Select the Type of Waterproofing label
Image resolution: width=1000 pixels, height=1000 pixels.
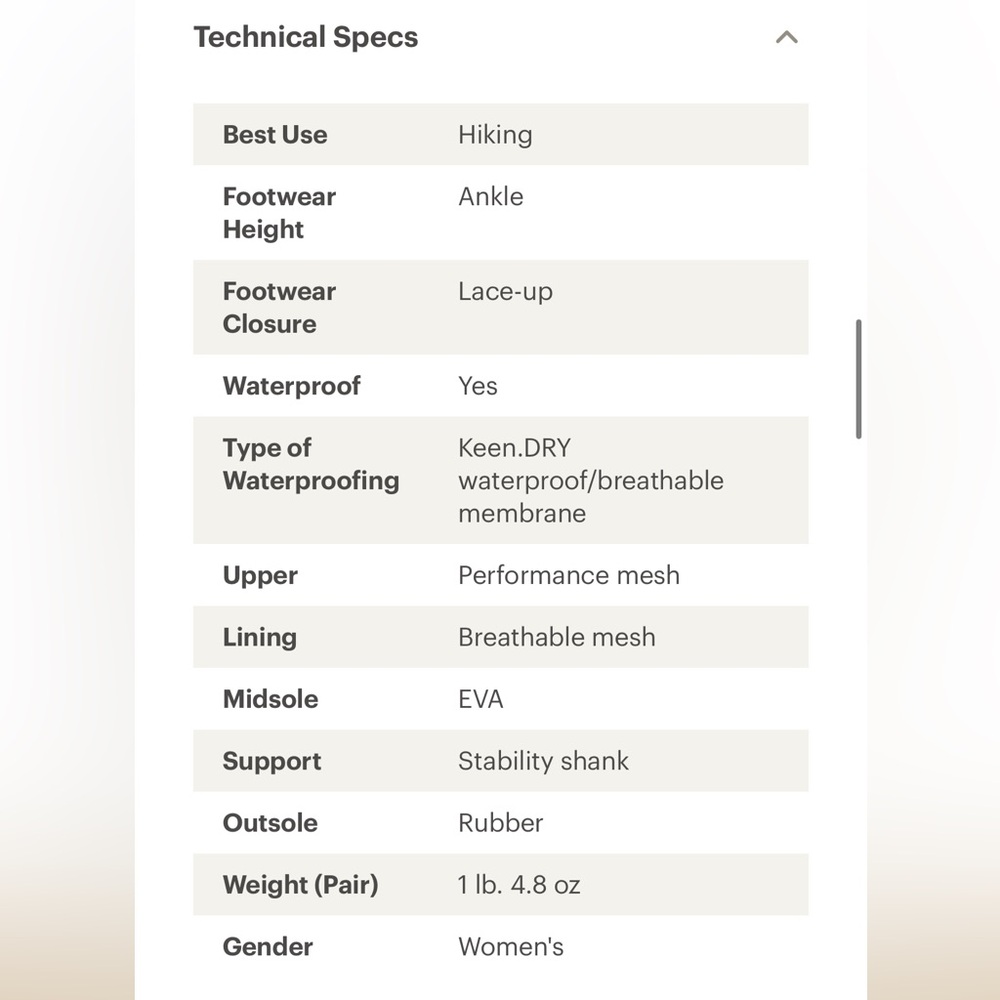tap(310, 464)
